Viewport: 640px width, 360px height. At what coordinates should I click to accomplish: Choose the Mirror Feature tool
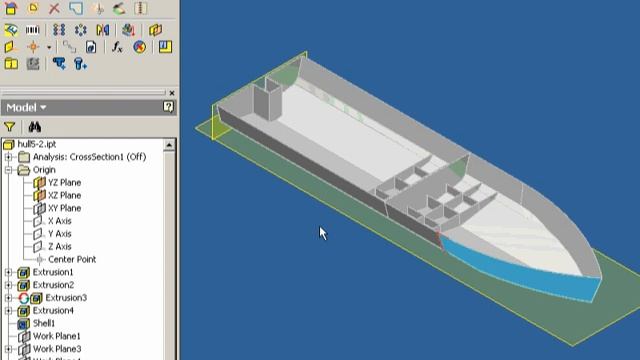[x=102, y=30]
